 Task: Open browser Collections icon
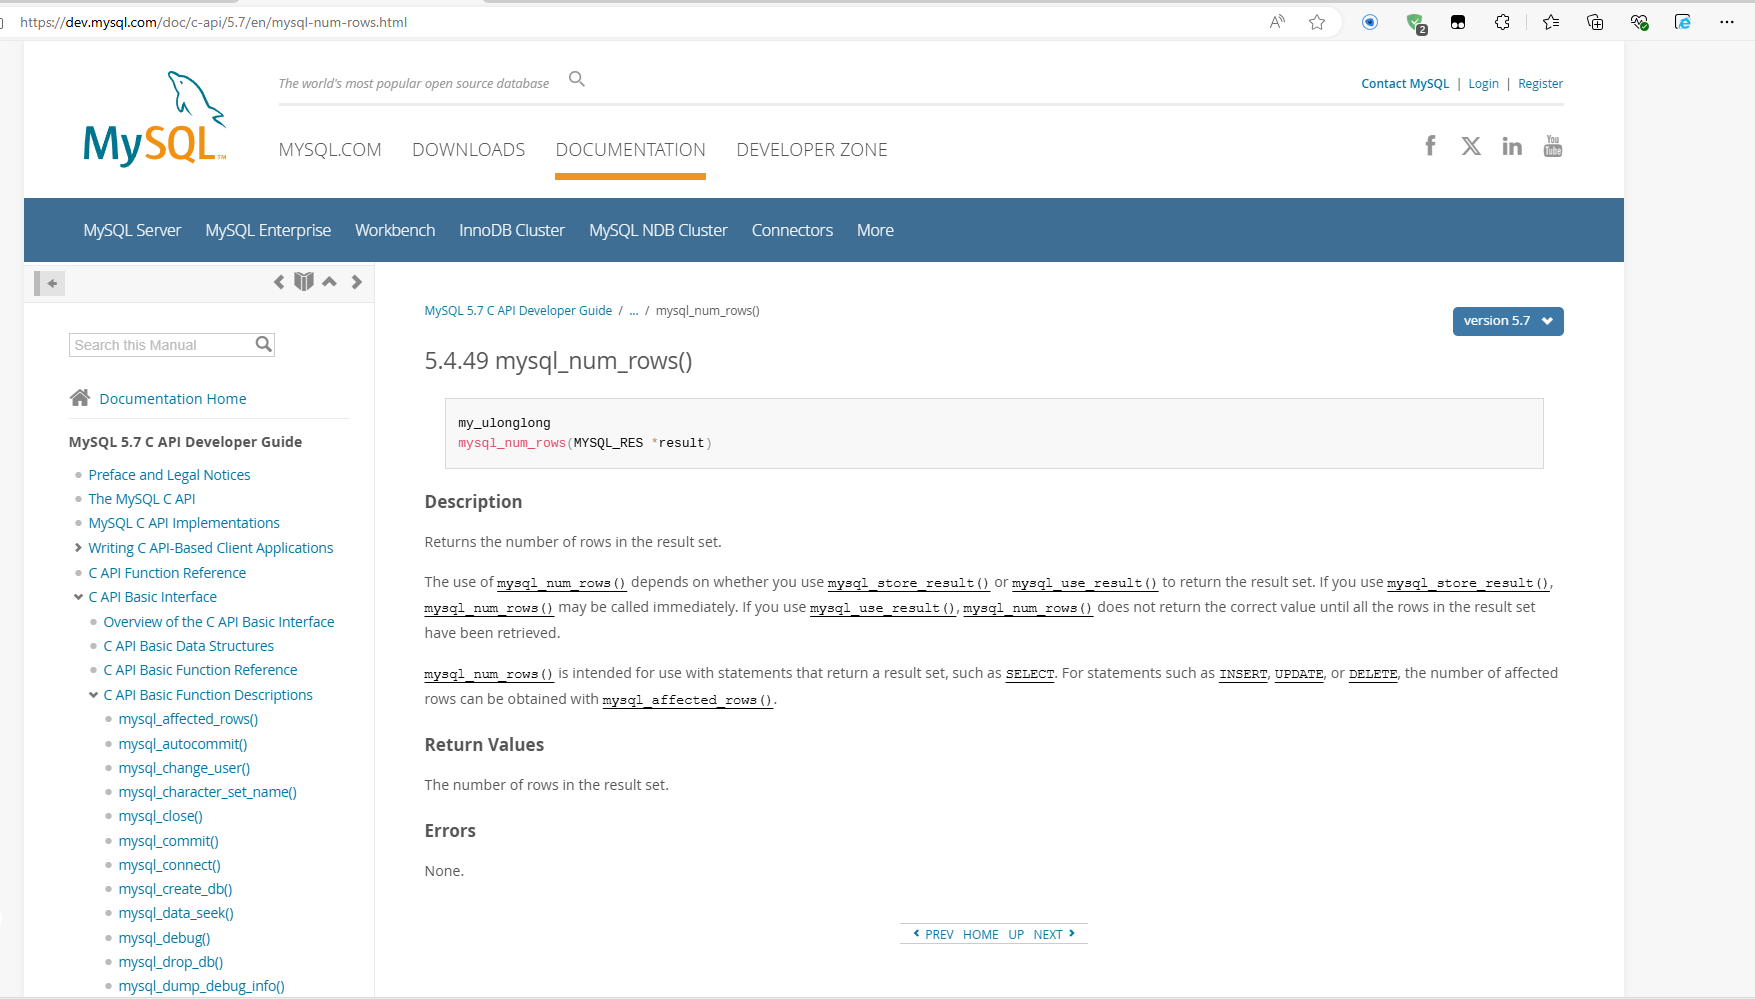1595,22
